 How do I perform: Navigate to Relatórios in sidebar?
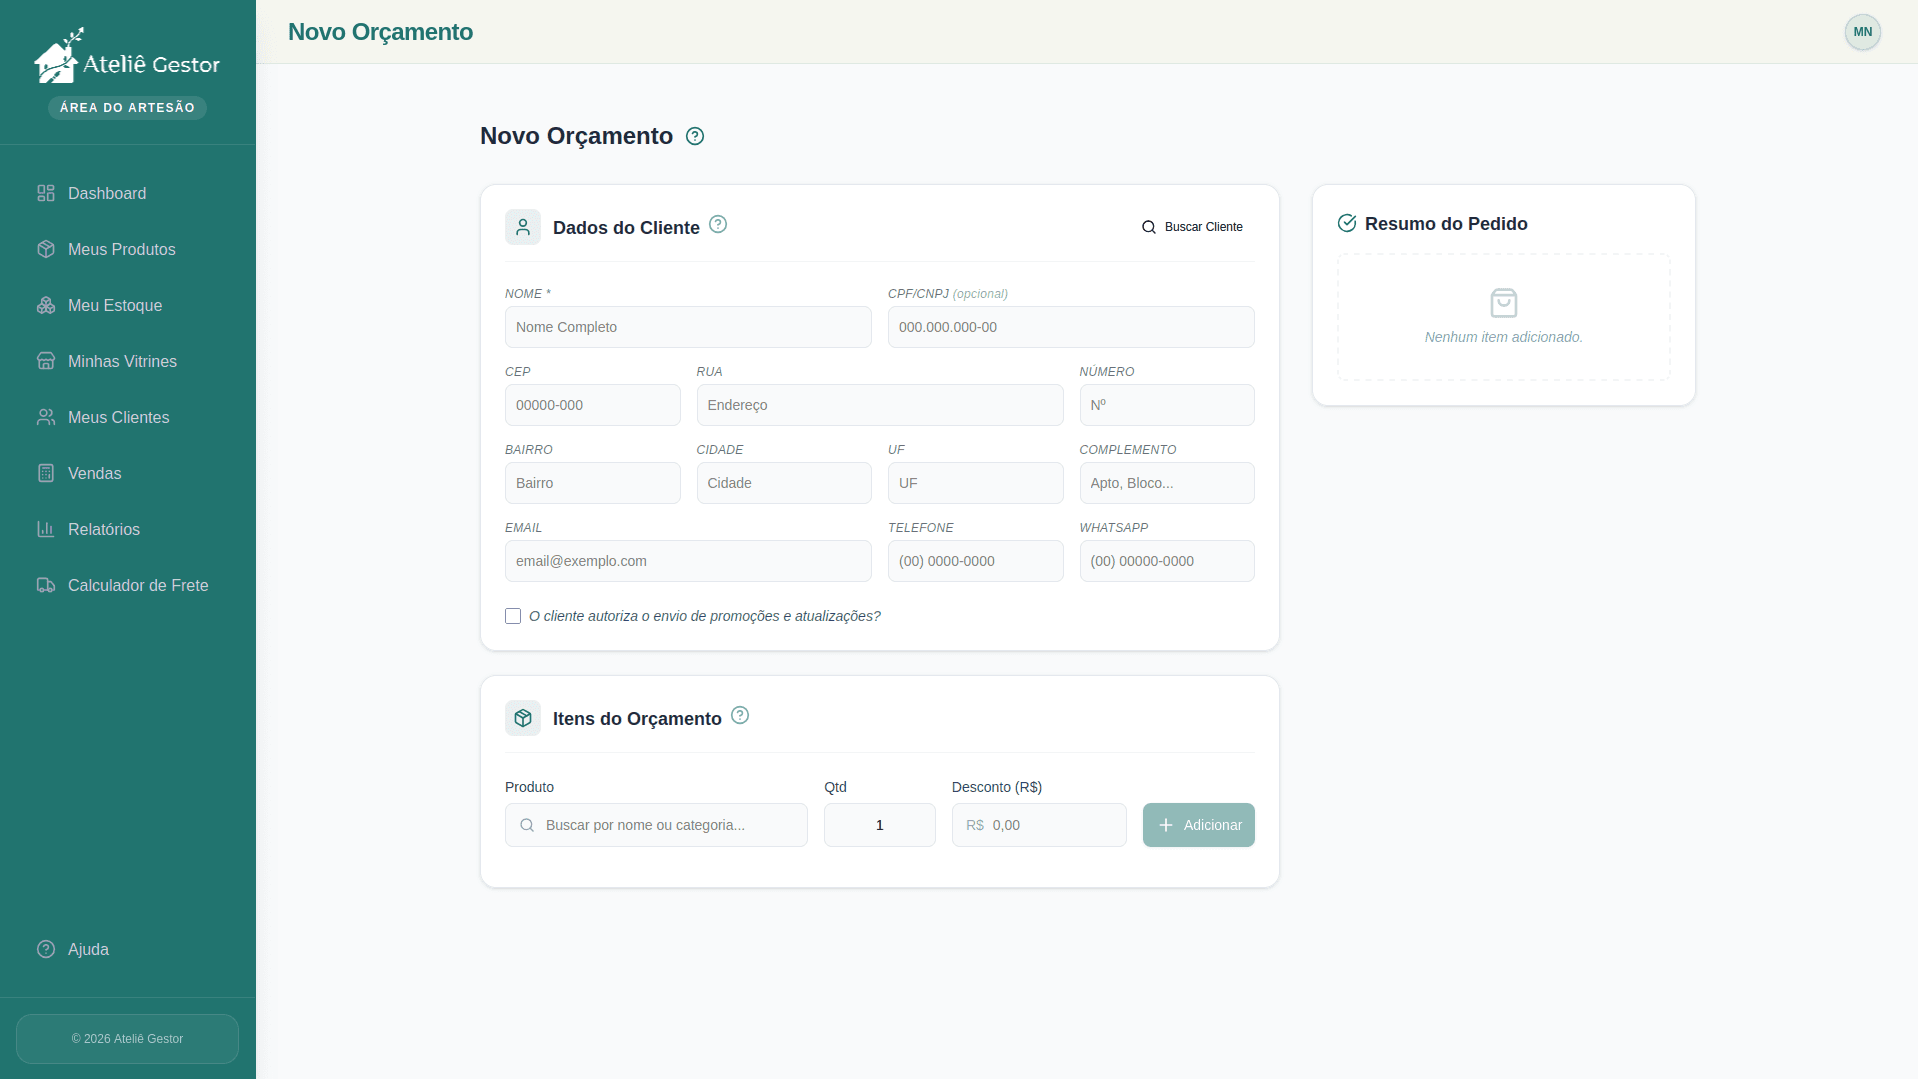point(103,529)
